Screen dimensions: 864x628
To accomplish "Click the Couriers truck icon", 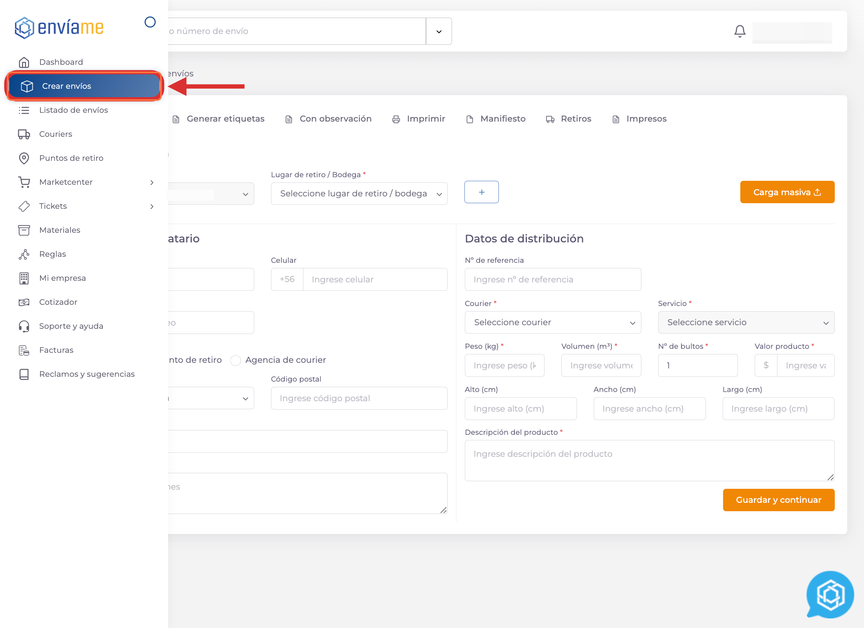I will click(24, 134).
